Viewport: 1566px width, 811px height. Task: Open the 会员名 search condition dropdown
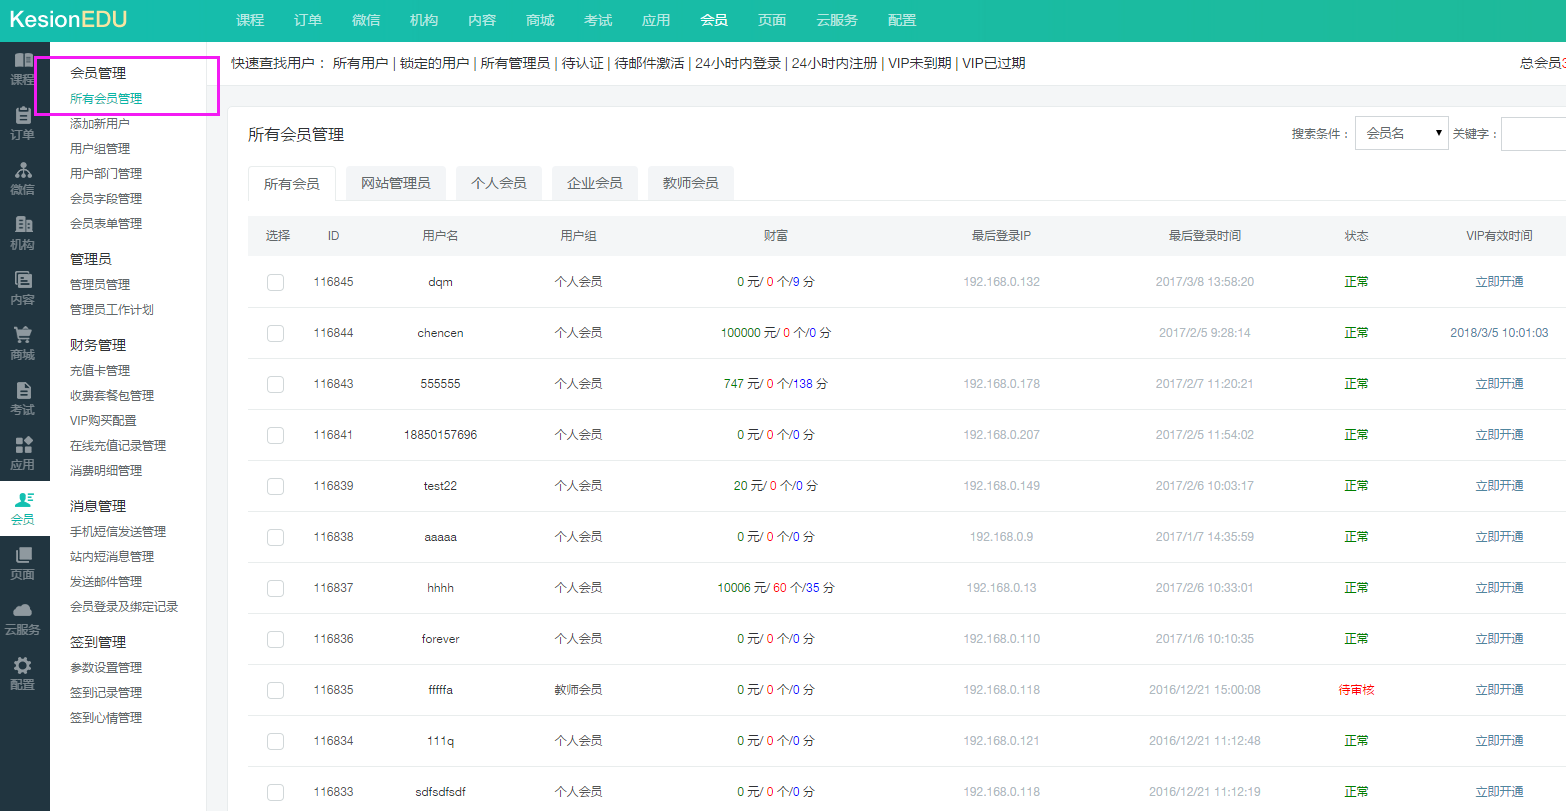[1401, 133]
